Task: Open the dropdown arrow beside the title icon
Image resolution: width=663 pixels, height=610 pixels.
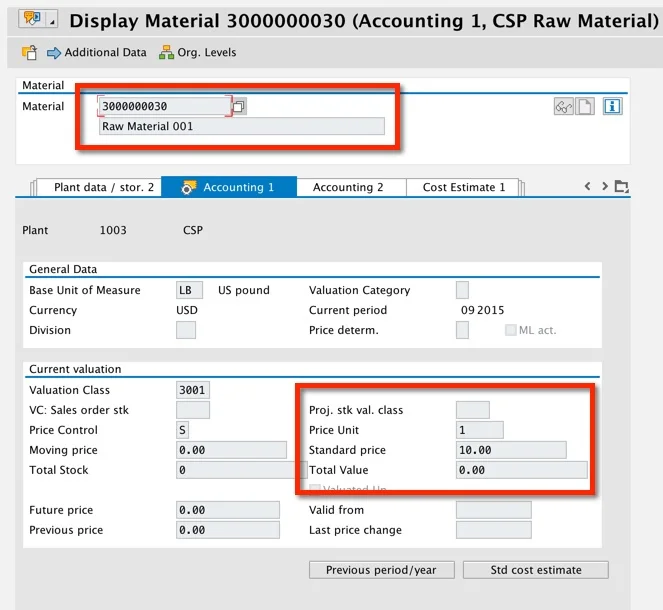Action: click(x=52, y=19)
